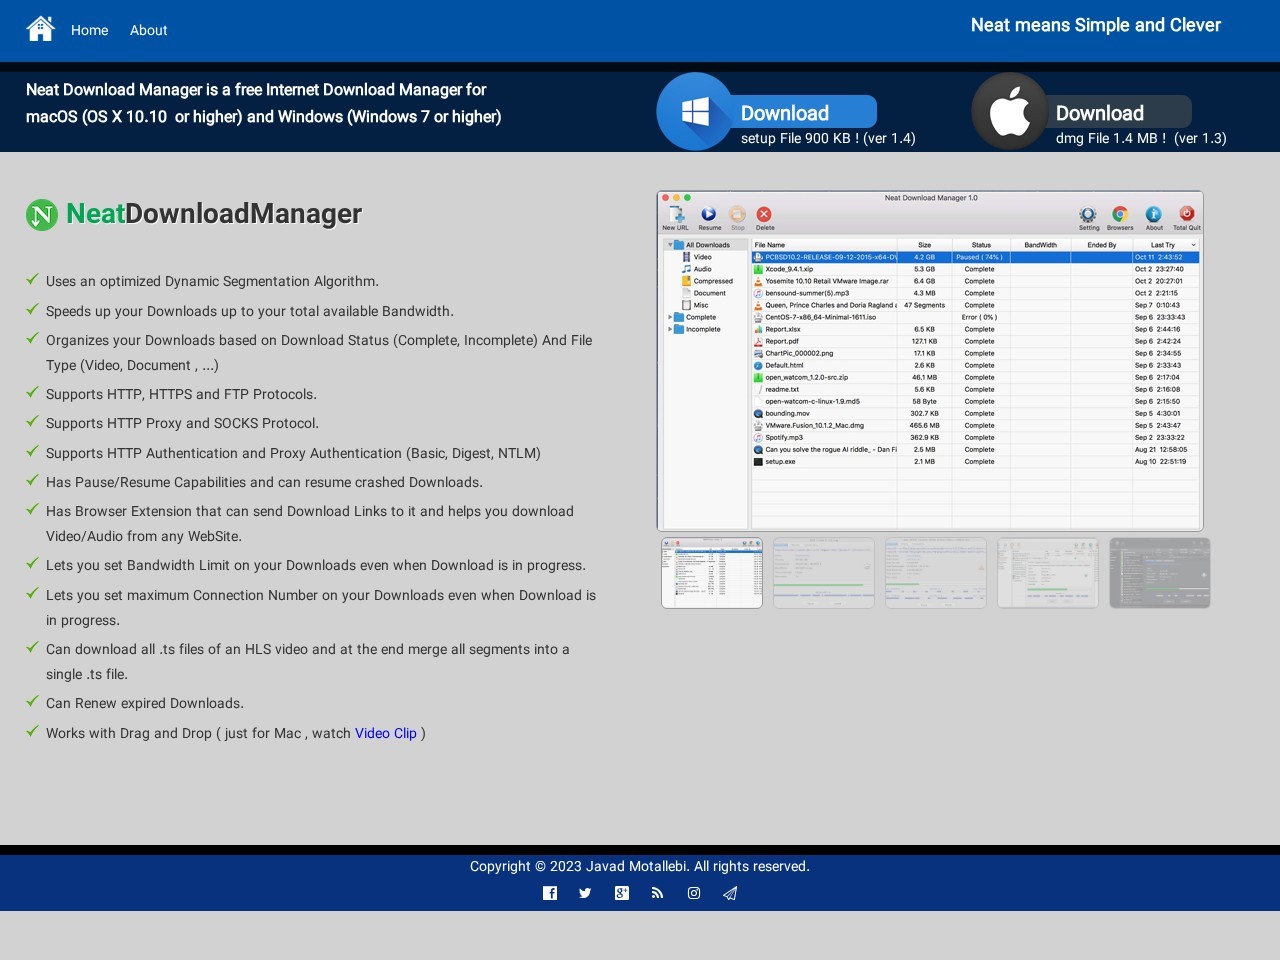
Task: Select the first screenshot thumbnail
Action: (712, 573)
